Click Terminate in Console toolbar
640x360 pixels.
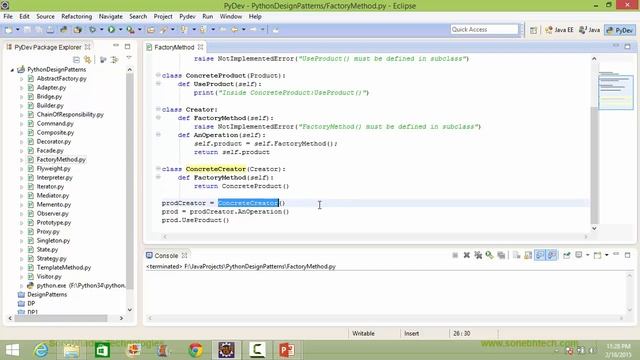coord(455,255)
